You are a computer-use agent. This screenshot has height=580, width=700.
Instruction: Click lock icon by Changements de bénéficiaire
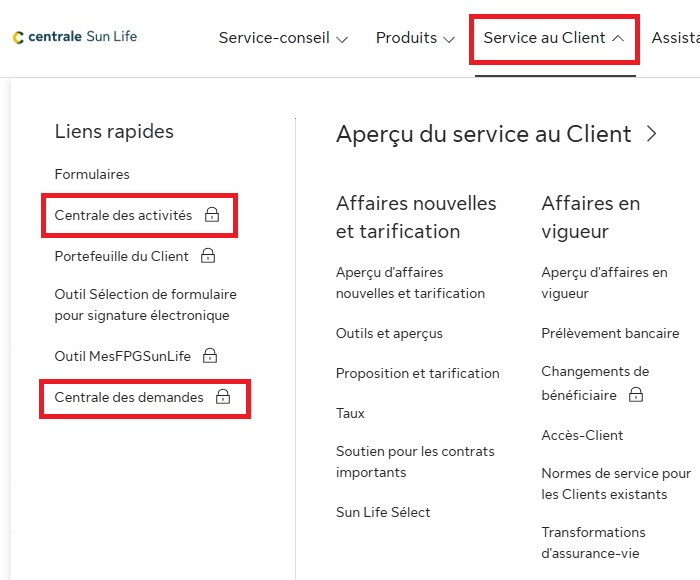[x=635, y=395]
